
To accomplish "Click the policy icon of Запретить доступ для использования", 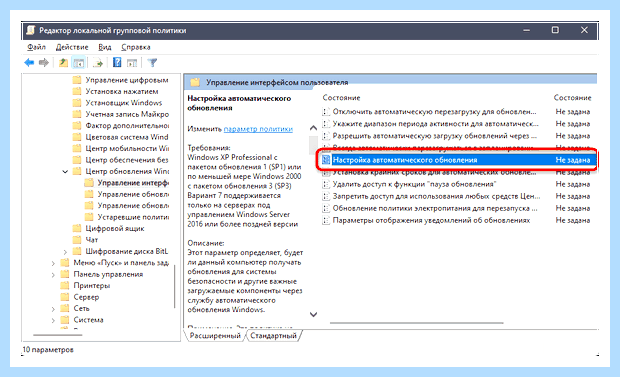I will pos(326,196).
